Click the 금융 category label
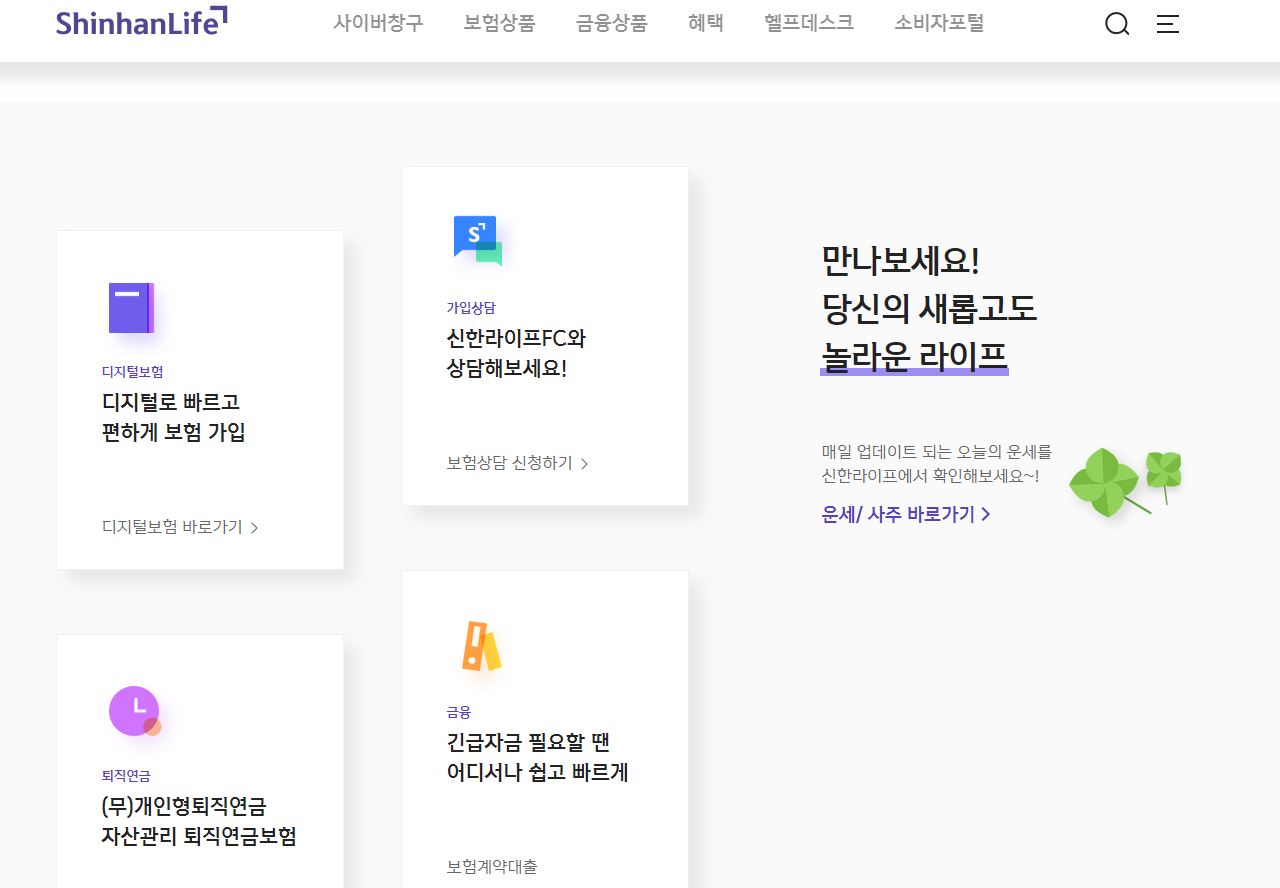The height and width of the screenshot is (888, 1280). [x=458, y=712]
